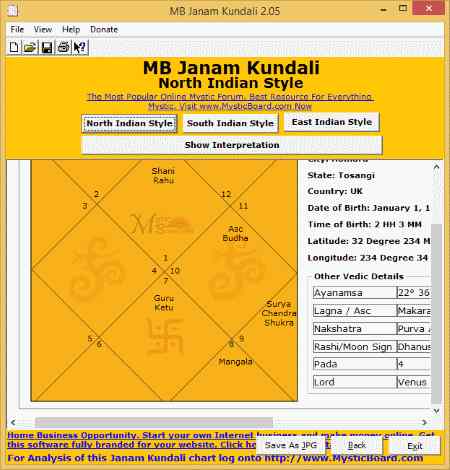The height and width of the screenshot is (470, 450).
Task: Click the 'Pada' label cell
Action: [x=354, y=364]
